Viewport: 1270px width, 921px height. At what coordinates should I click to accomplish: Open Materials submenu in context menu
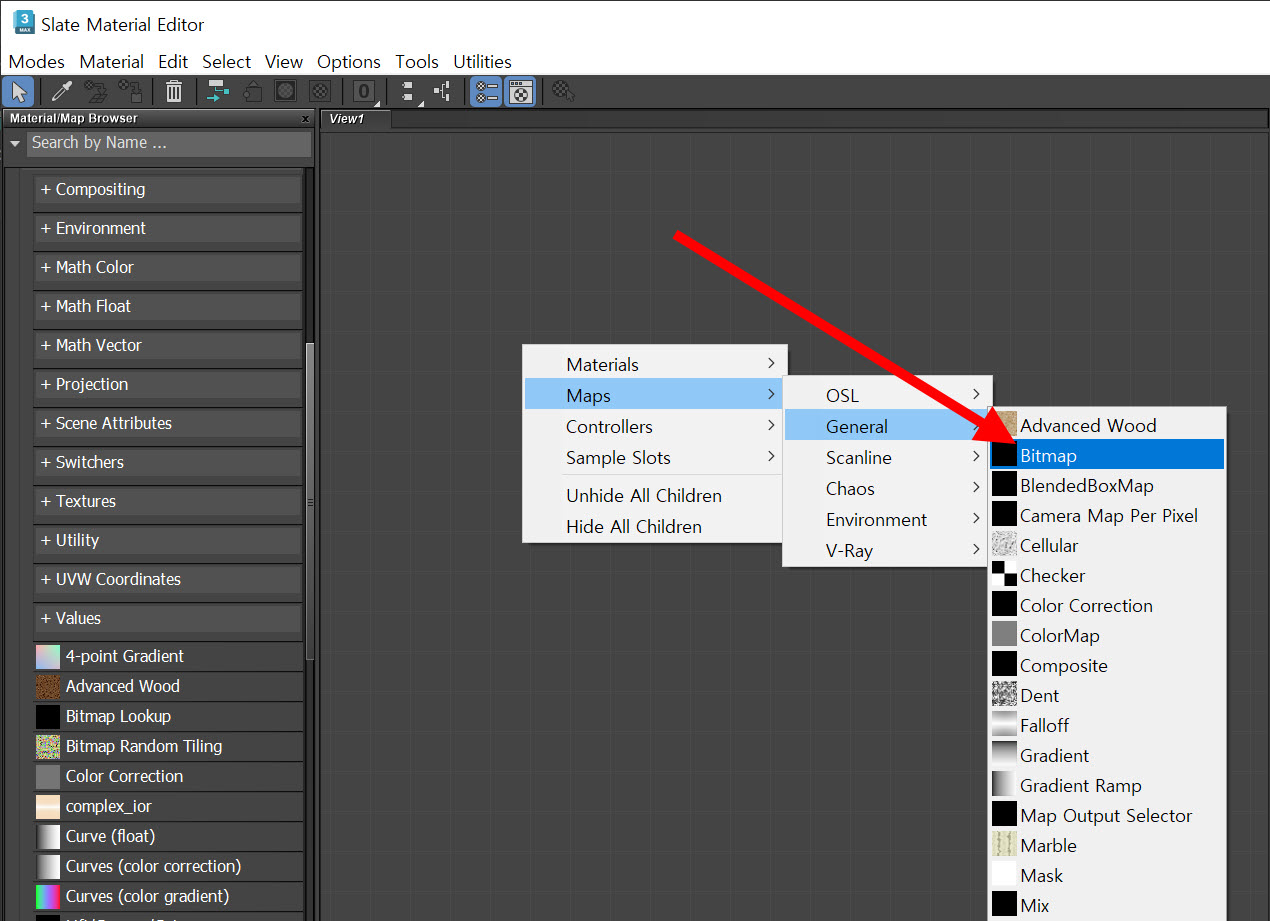[x=655, y=365]
